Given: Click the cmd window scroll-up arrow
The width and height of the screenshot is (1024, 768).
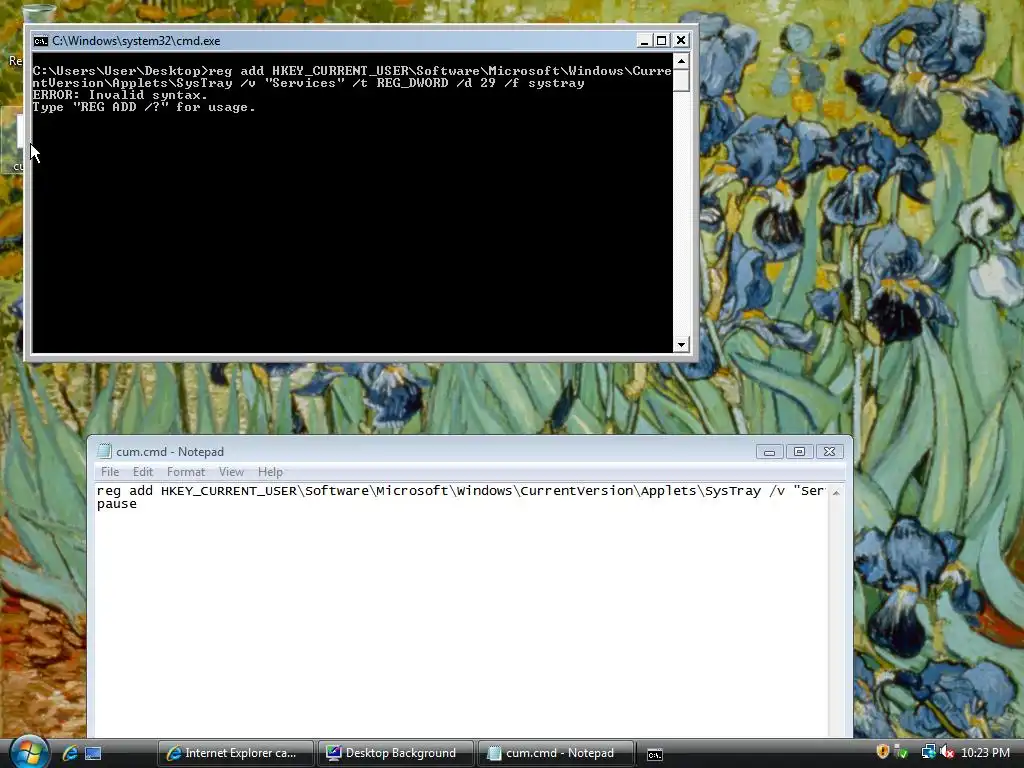Looking at the screenshot, I should click(681, 61).
